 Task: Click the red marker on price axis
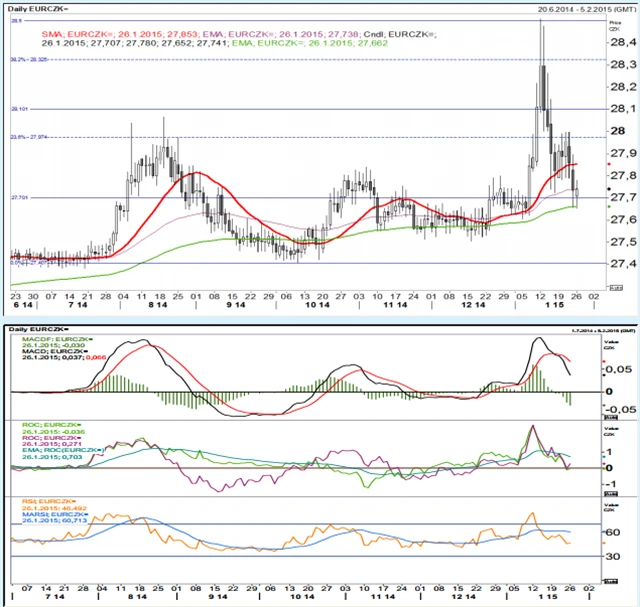[608, 163]
